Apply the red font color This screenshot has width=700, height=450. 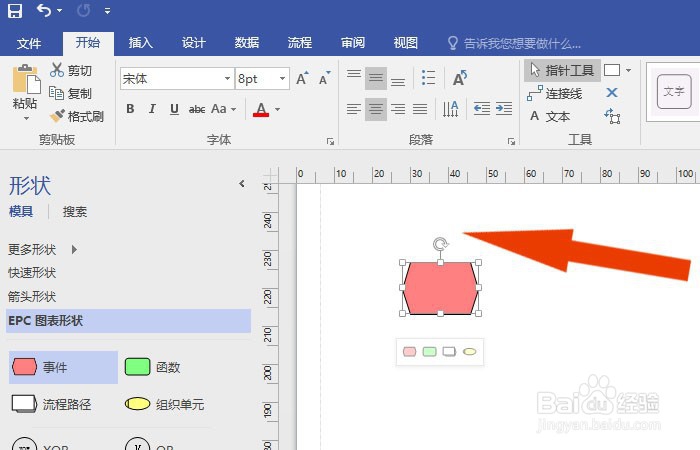(x=261, y=109)
